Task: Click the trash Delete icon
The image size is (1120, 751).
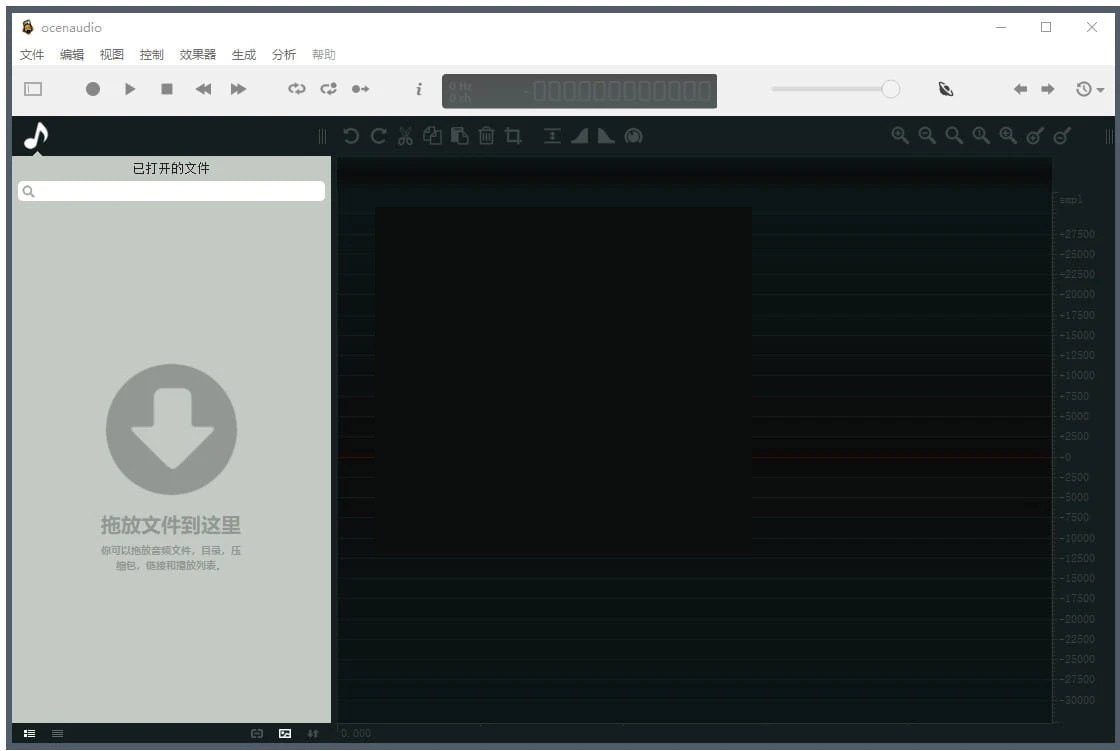Action: coord(486,136)
